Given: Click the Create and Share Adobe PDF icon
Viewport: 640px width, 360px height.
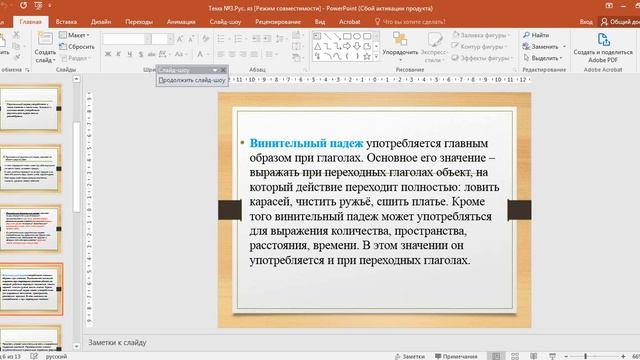Looking at the screenshot, I should [603, 40].
